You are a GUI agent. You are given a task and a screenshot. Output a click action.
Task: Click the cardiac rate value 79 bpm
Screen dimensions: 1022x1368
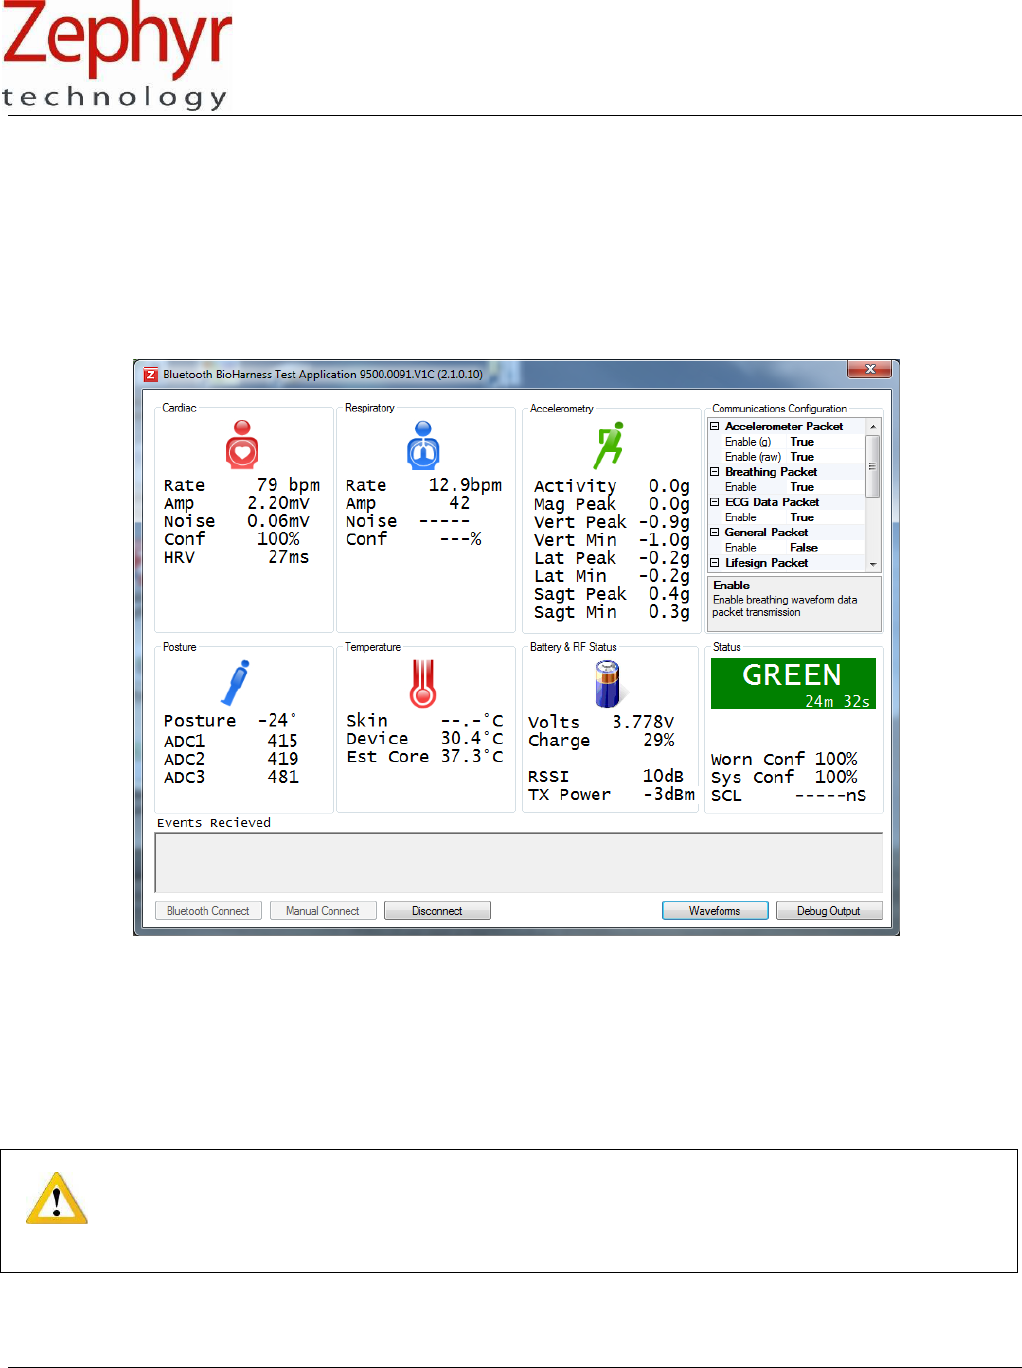tap(288, 485)
